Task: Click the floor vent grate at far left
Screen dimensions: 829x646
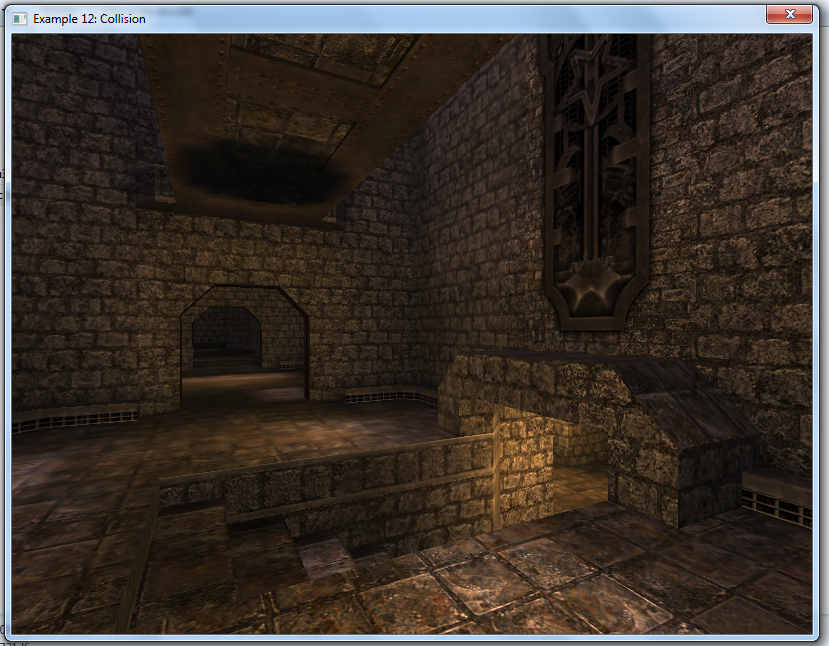Action: click(75, 420)
